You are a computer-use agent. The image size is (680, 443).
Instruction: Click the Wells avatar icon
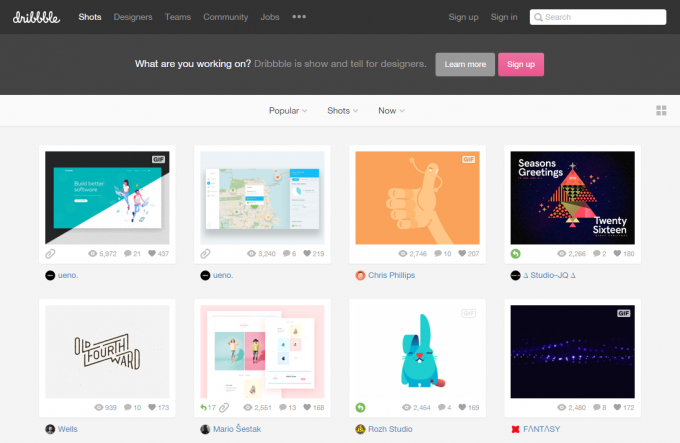[x=50, y=429]
